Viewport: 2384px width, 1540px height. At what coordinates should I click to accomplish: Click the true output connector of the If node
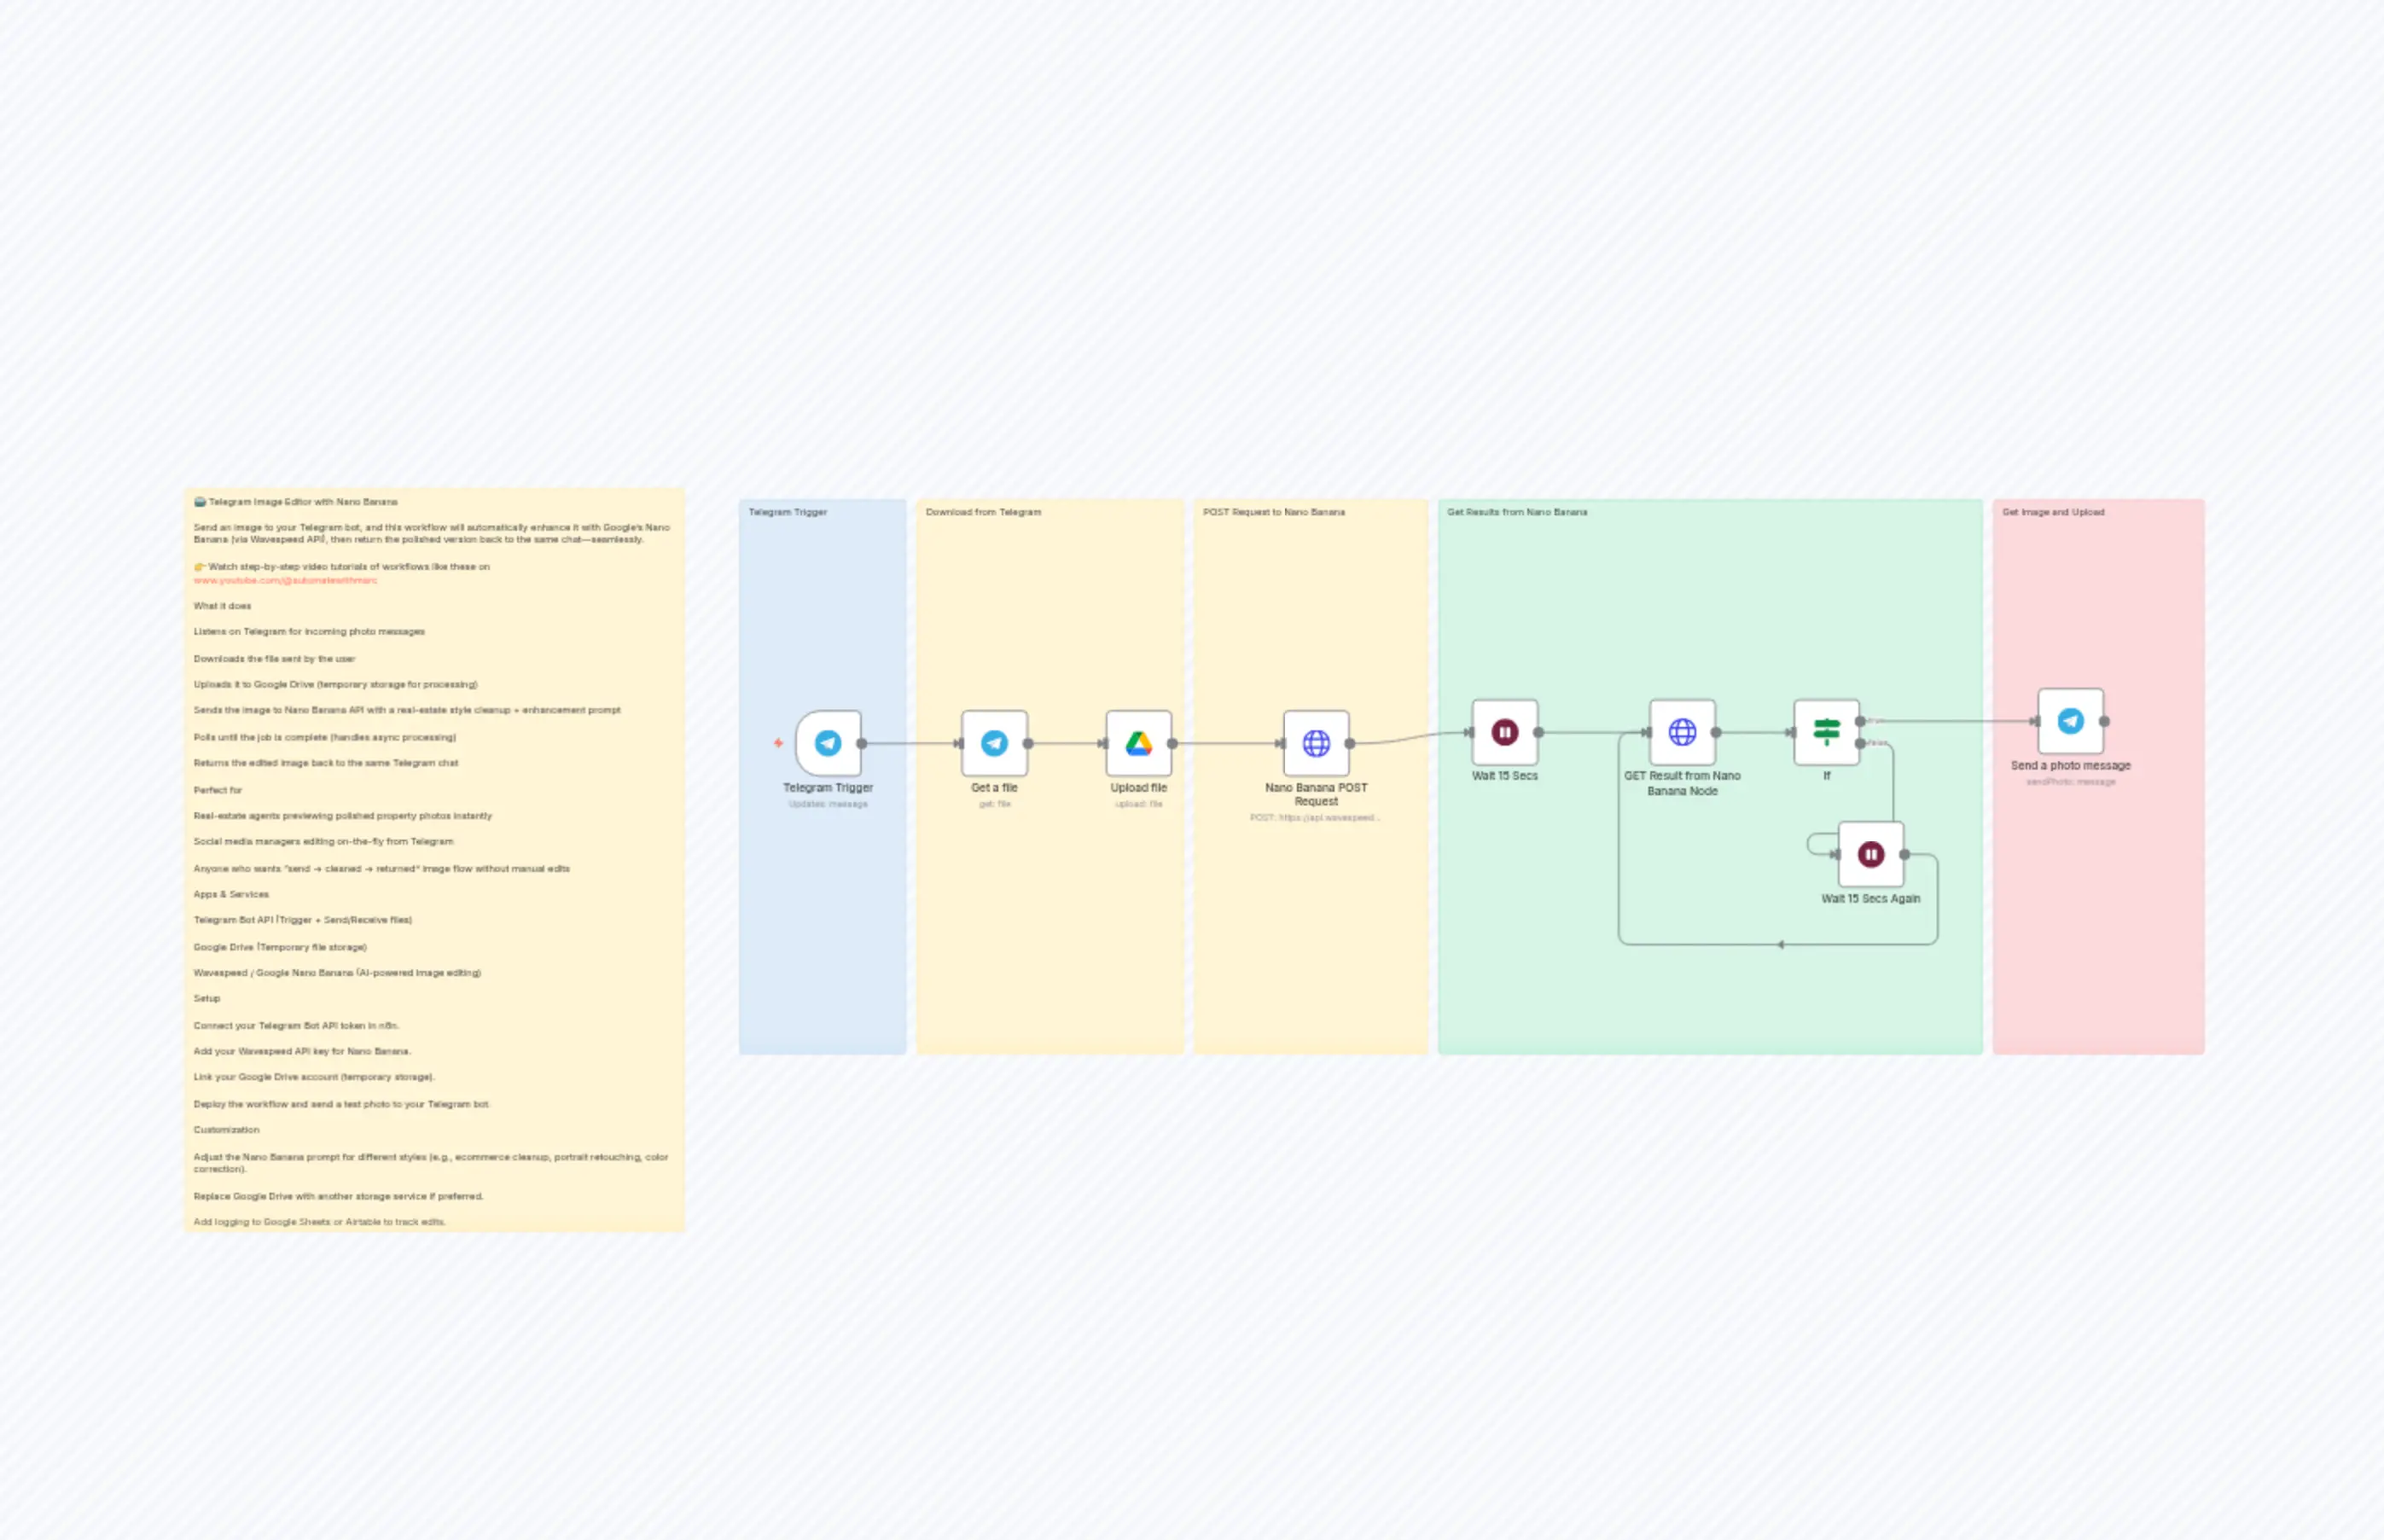pos(1860,722)
